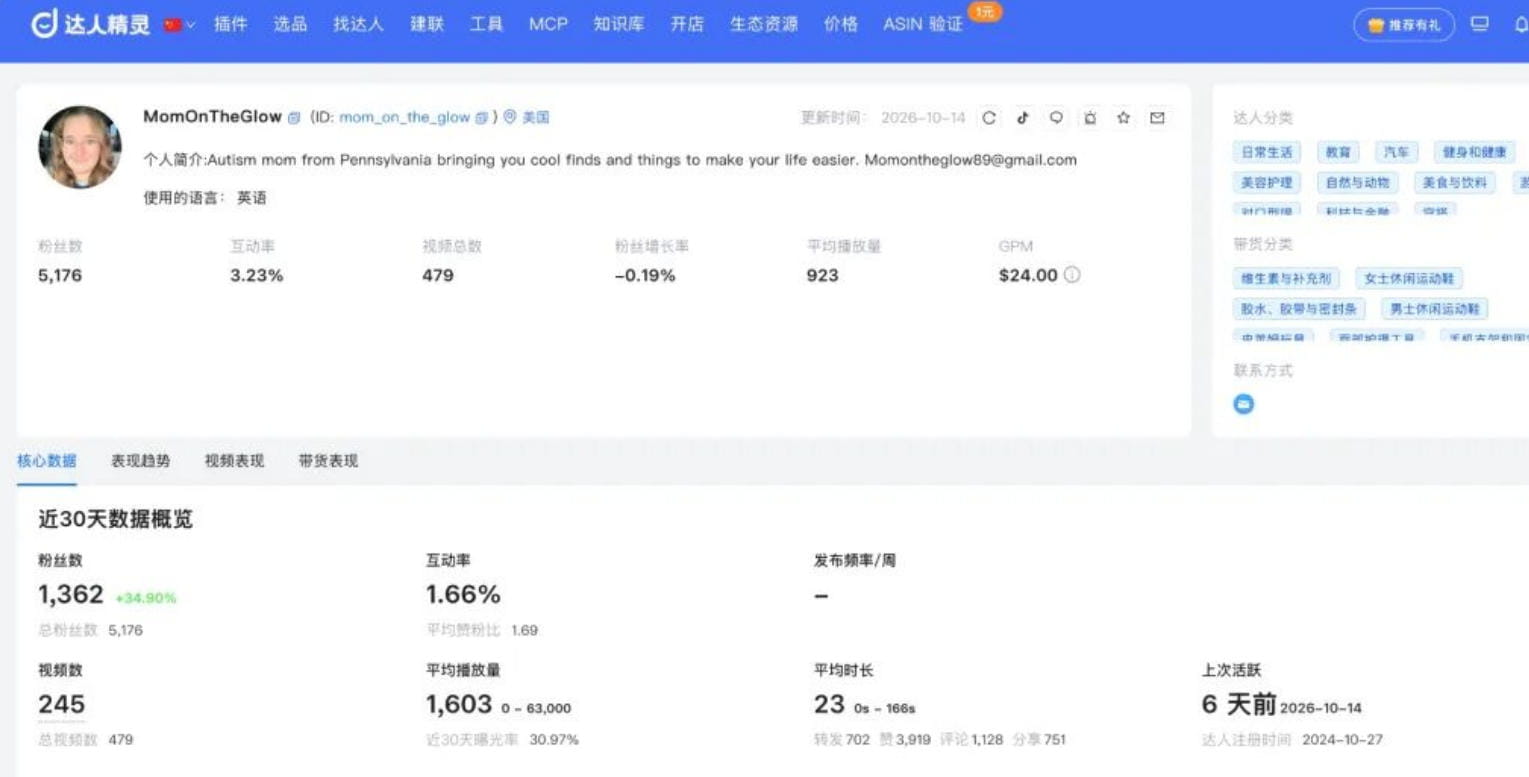Click the envelope icon next to the star
This screenshot has width=1529, height=777.
click(1157, 118)
